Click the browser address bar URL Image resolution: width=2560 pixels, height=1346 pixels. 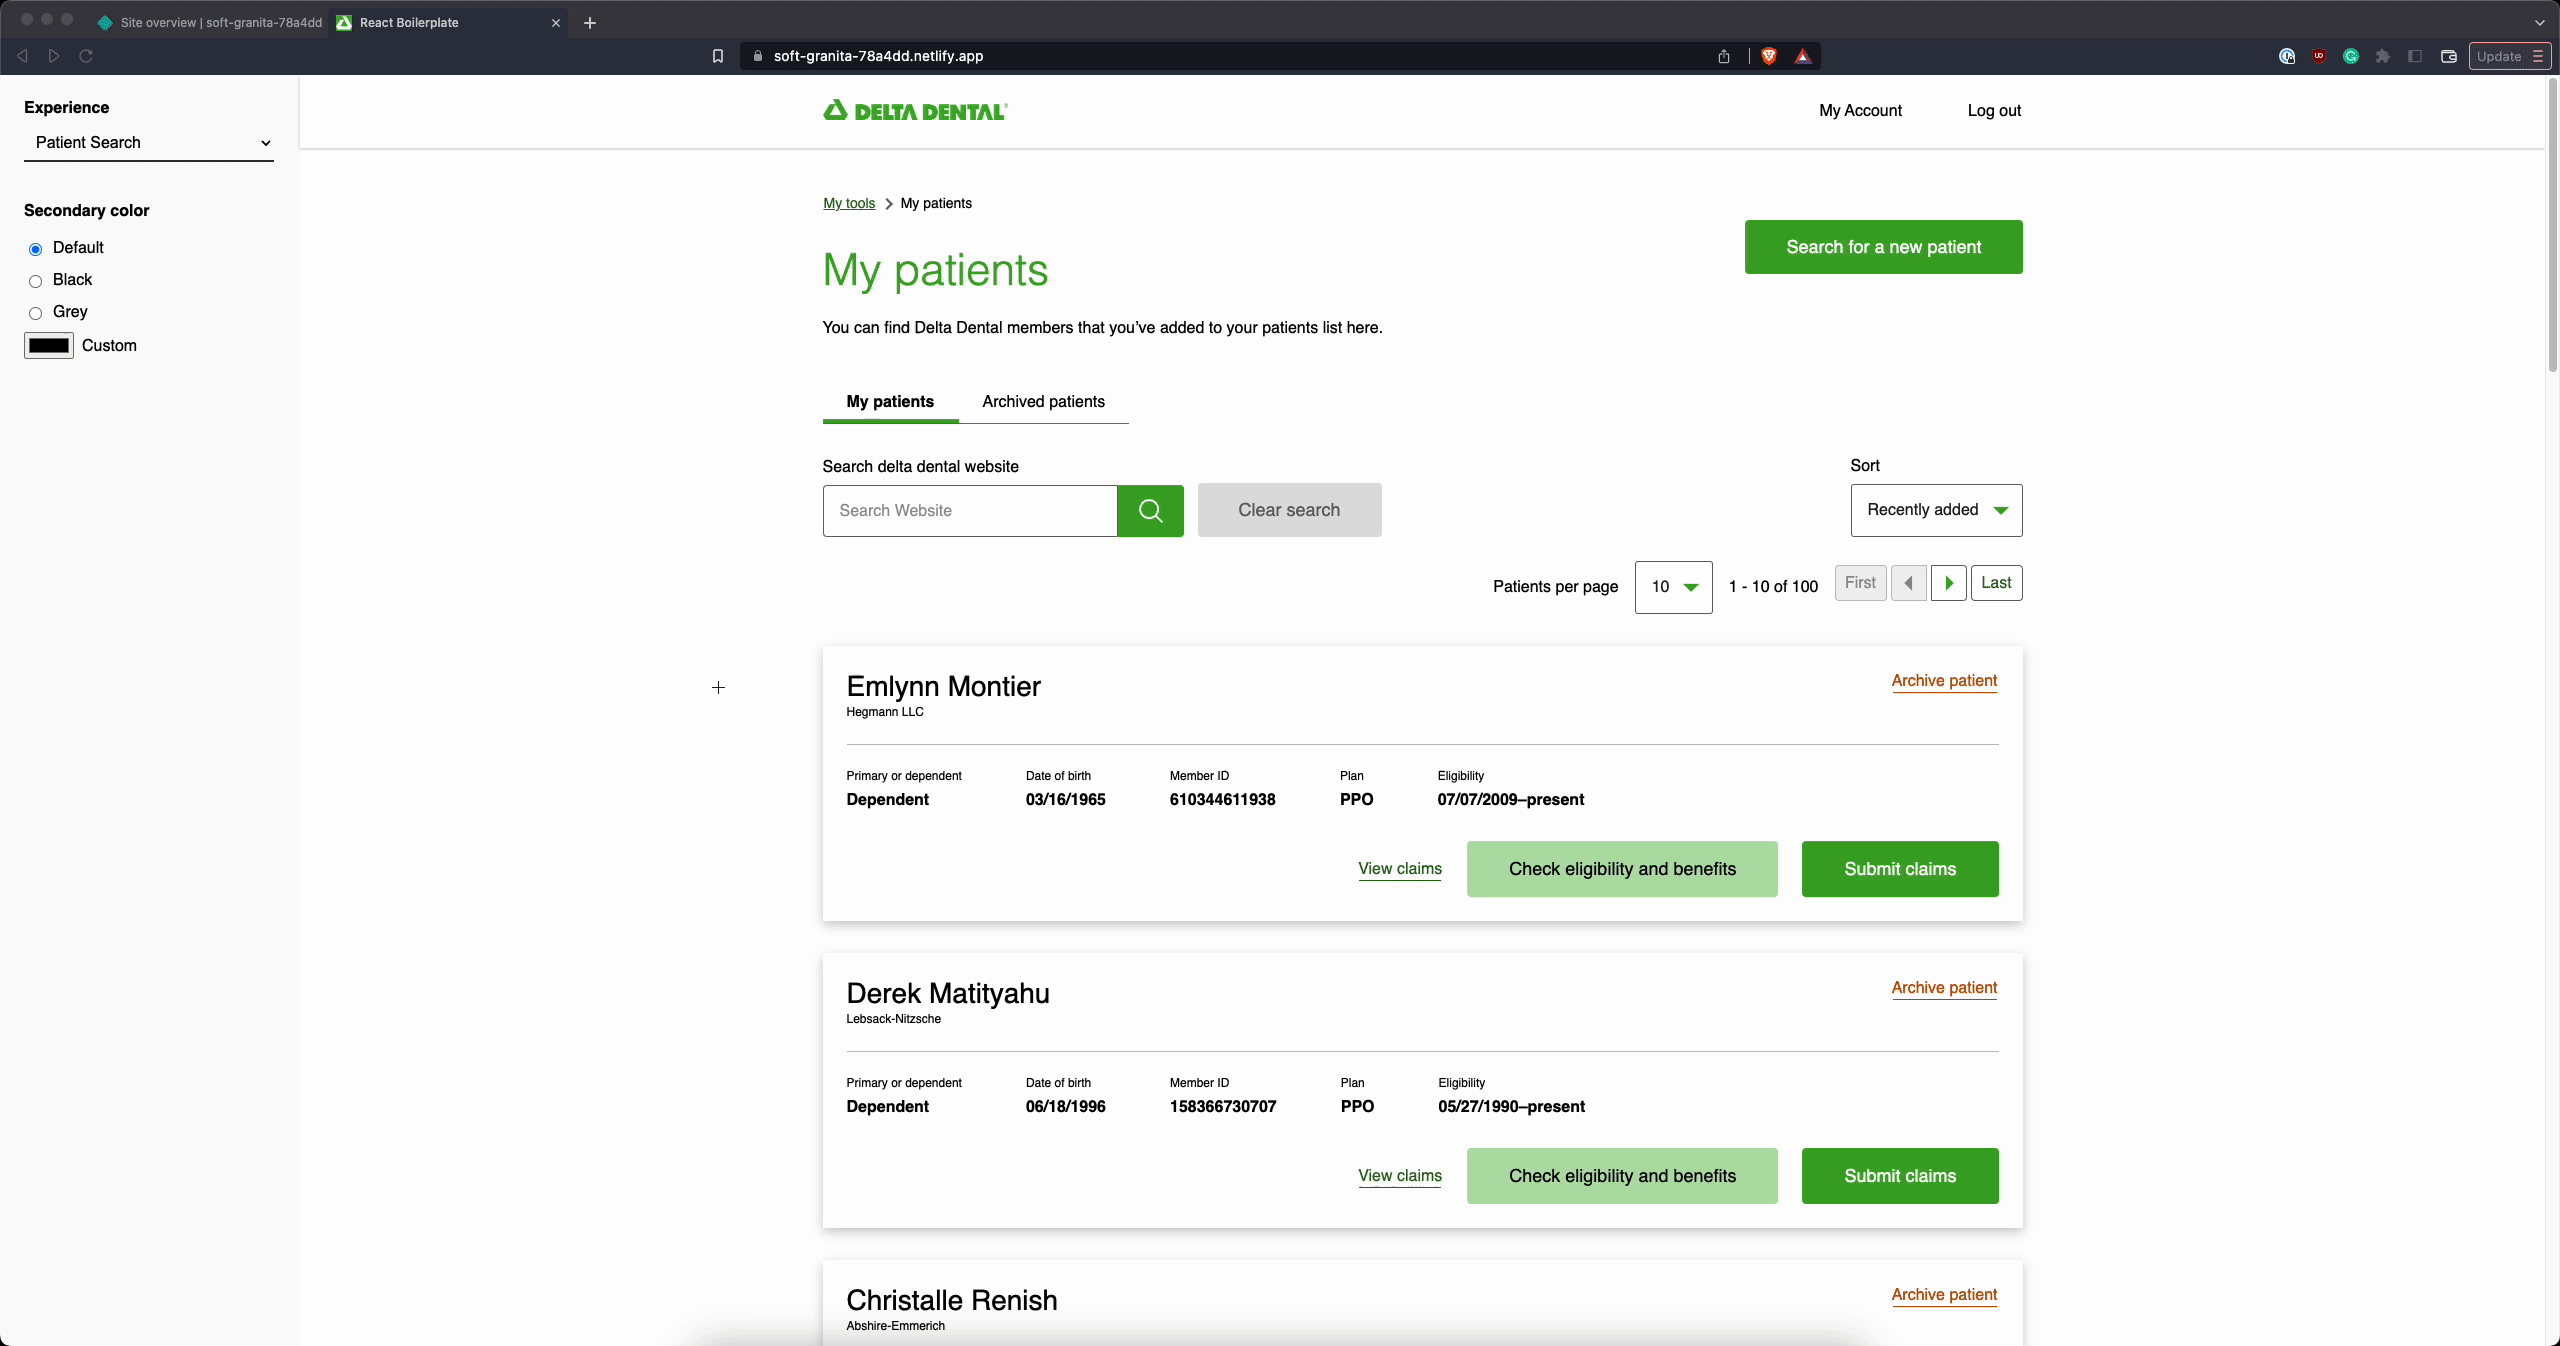(x=878, y=56)
